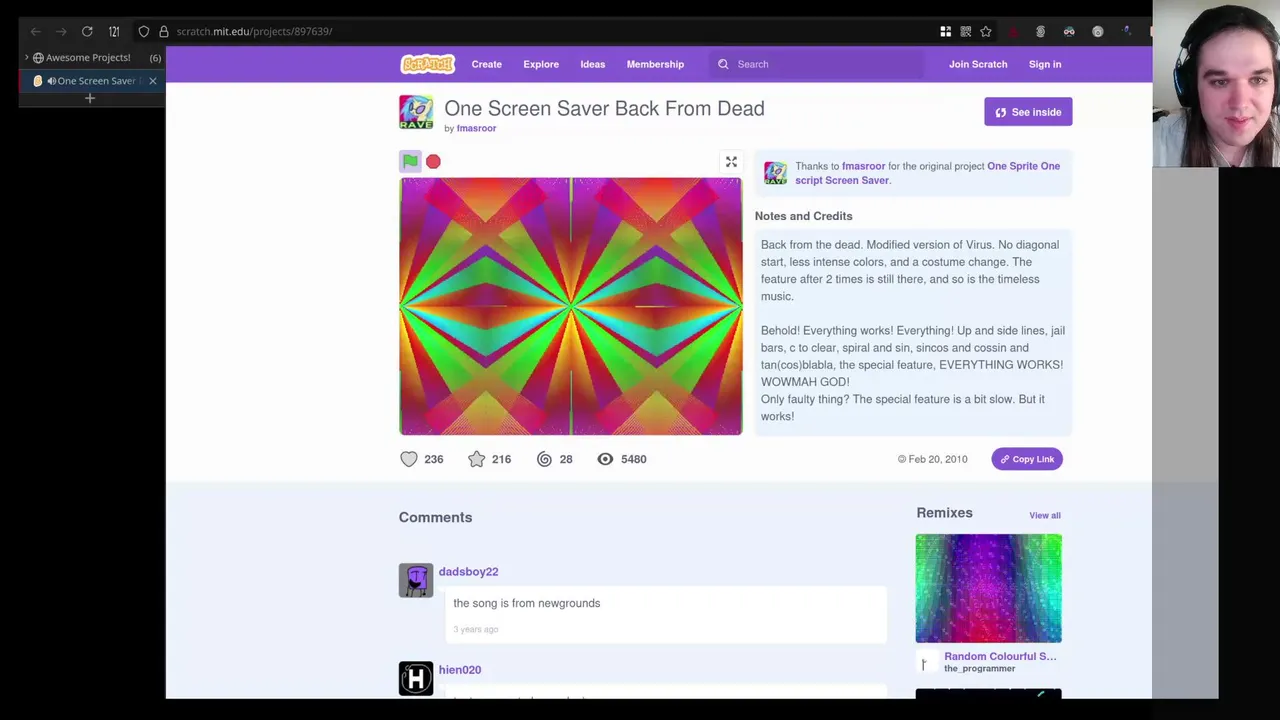1280x720 pixels.
Task: Open the Ideas page
Action: click(x=593, y=64)
